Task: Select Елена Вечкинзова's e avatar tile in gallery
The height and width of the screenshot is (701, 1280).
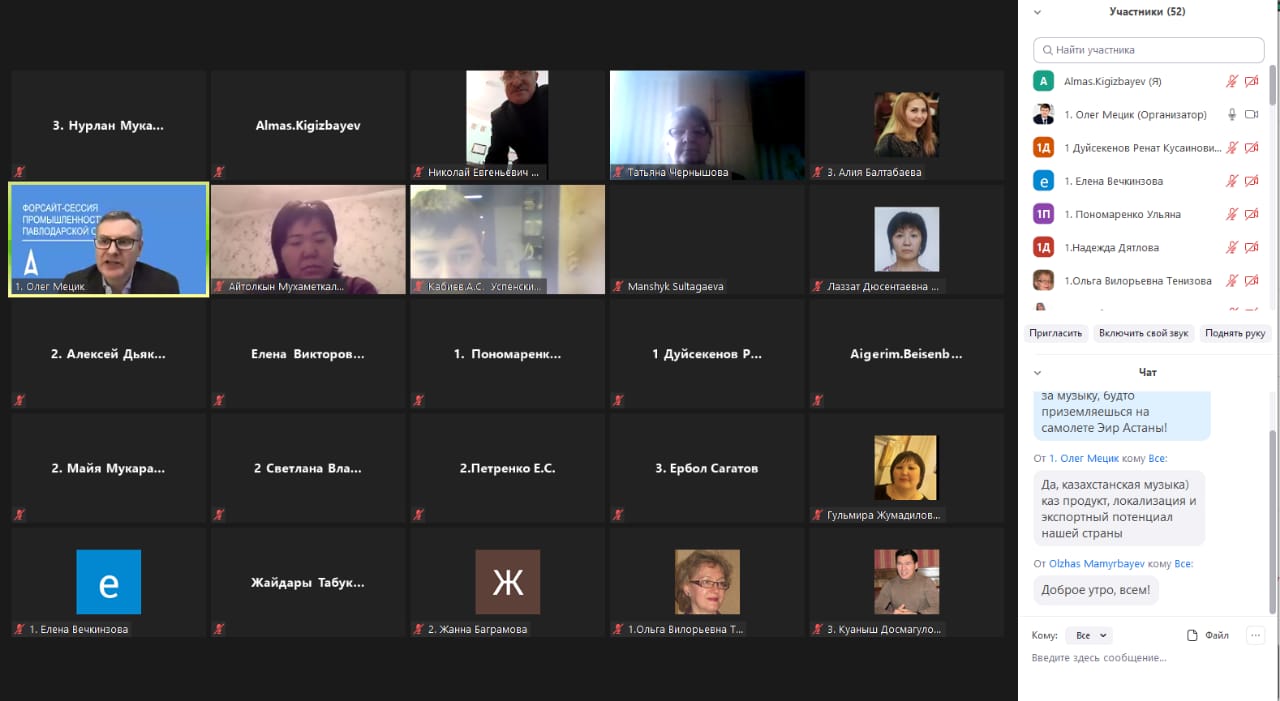Action: pyautogui.click(x=108, y=582)
